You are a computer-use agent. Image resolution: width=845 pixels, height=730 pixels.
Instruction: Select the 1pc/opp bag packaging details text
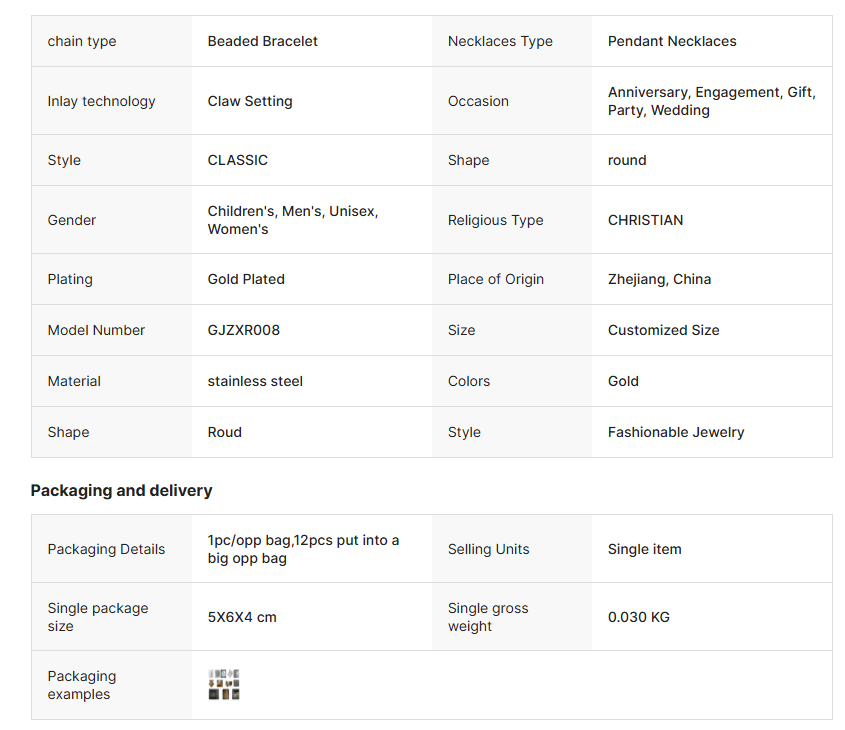(x=303, y=549)
